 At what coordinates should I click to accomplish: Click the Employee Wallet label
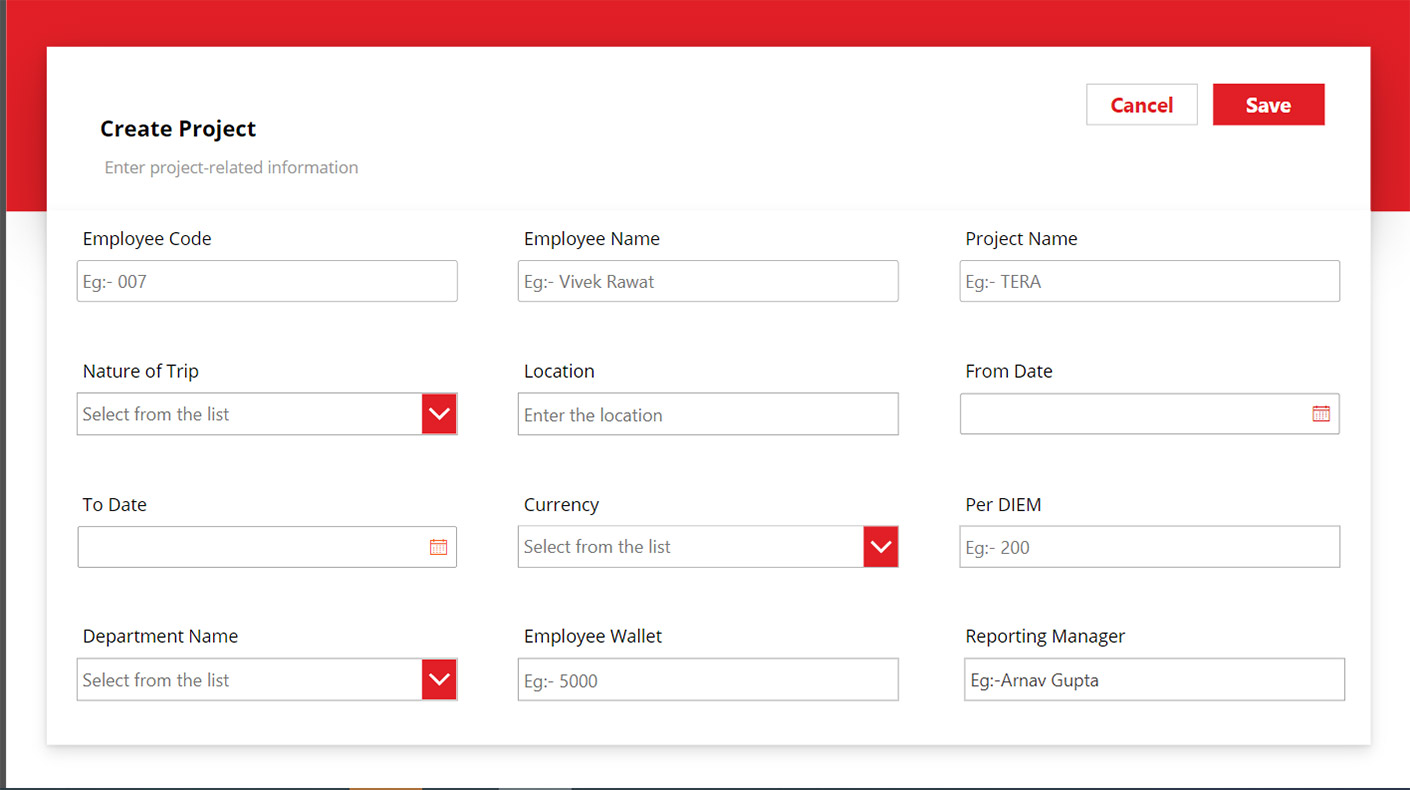tap(593, 636)
